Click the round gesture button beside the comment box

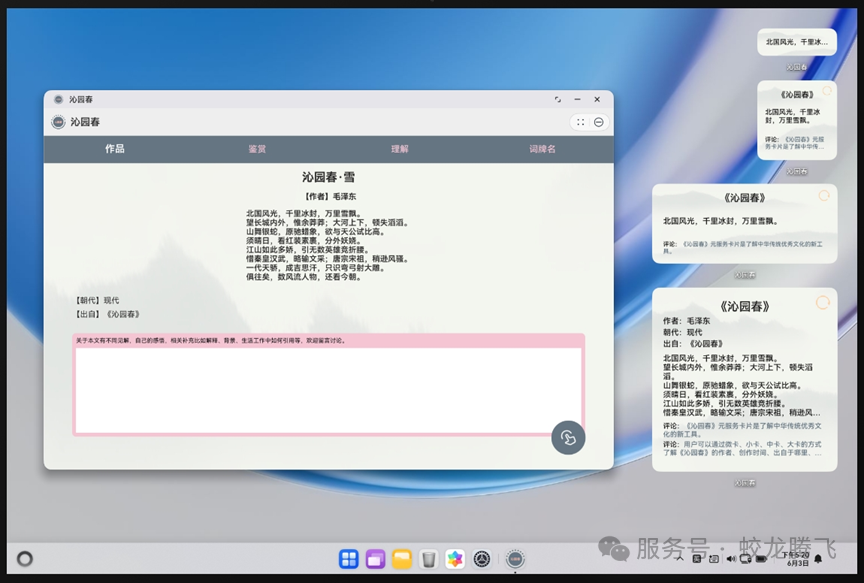click(568, 438)
